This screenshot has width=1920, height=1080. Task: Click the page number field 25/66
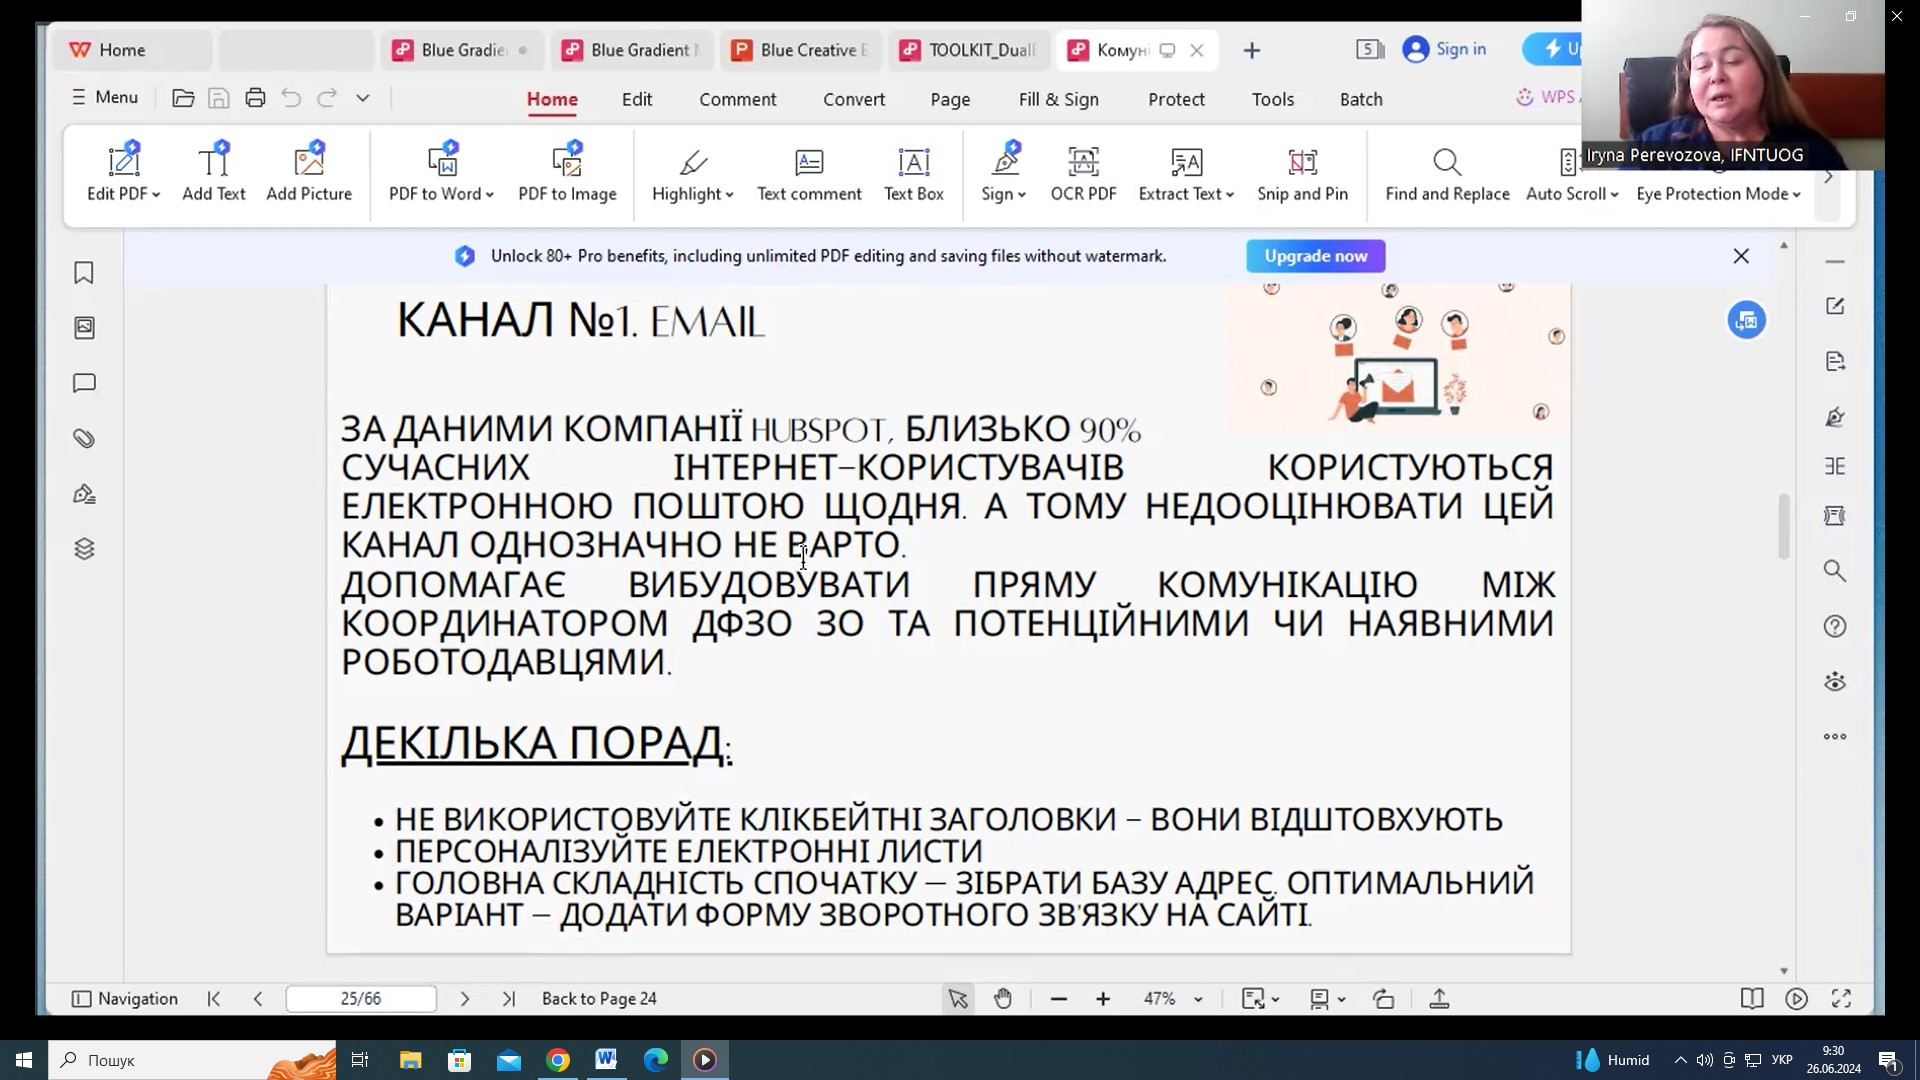[361, 999]
